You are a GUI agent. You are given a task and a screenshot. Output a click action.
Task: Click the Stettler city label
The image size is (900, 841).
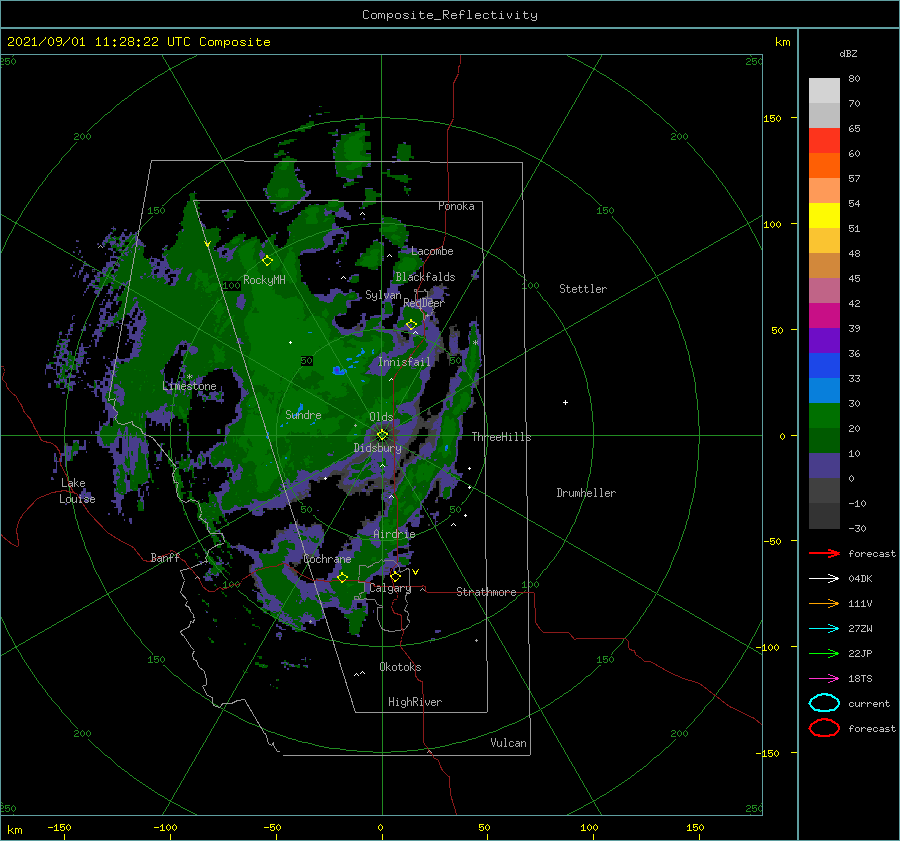point(583,289)
